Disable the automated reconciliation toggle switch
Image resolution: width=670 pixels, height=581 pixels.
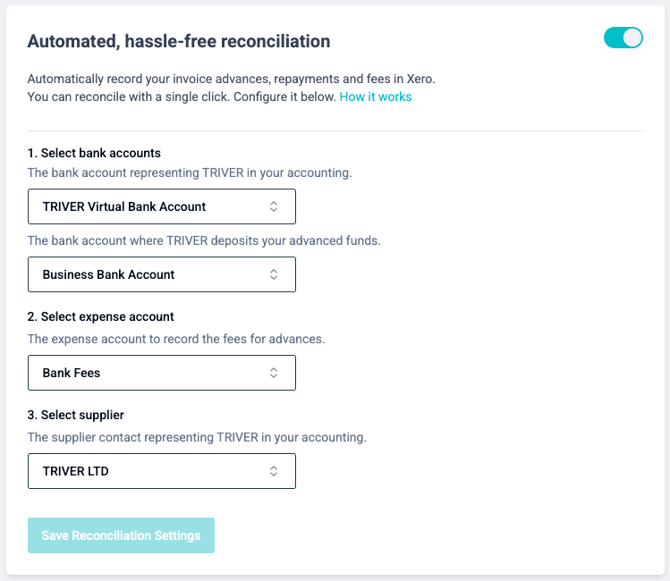click(x=623, y=38)
